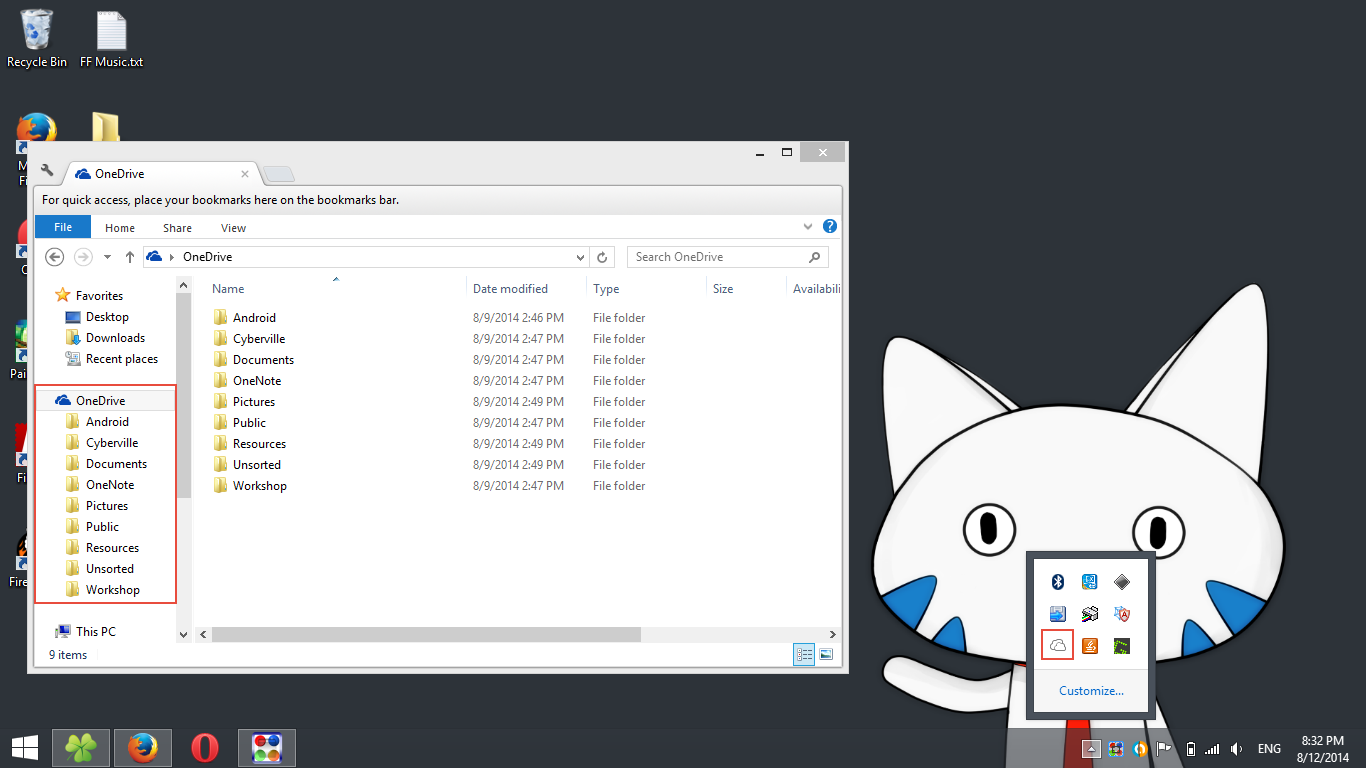Click the Java update tray icon

pyautogui.click(x=1090, y=646)
